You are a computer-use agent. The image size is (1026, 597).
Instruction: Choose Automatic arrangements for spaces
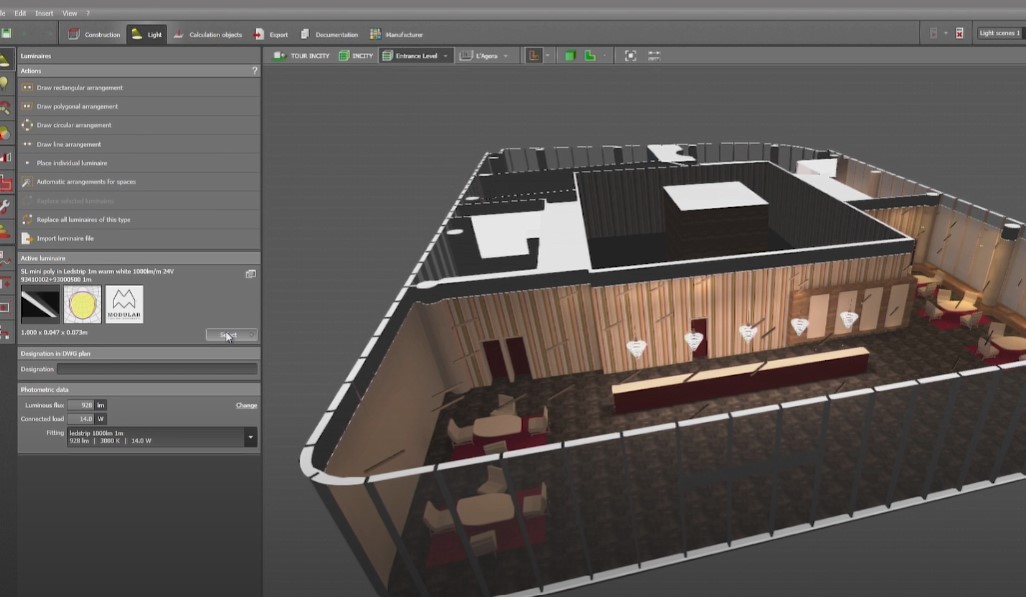[x=86, y=182]
